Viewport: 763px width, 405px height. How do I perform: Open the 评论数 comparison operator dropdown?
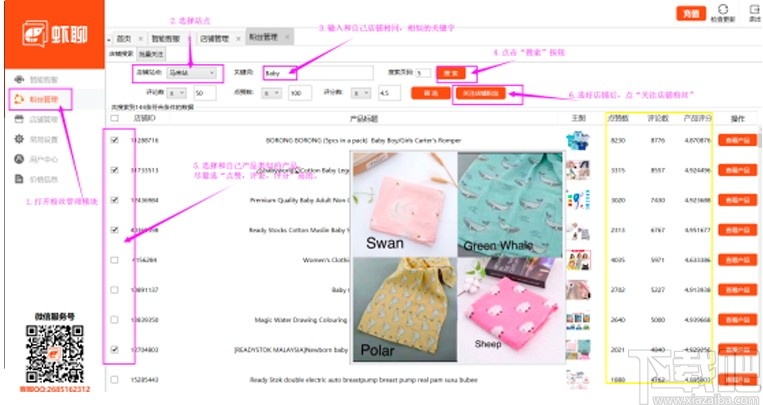pos(176,93)
